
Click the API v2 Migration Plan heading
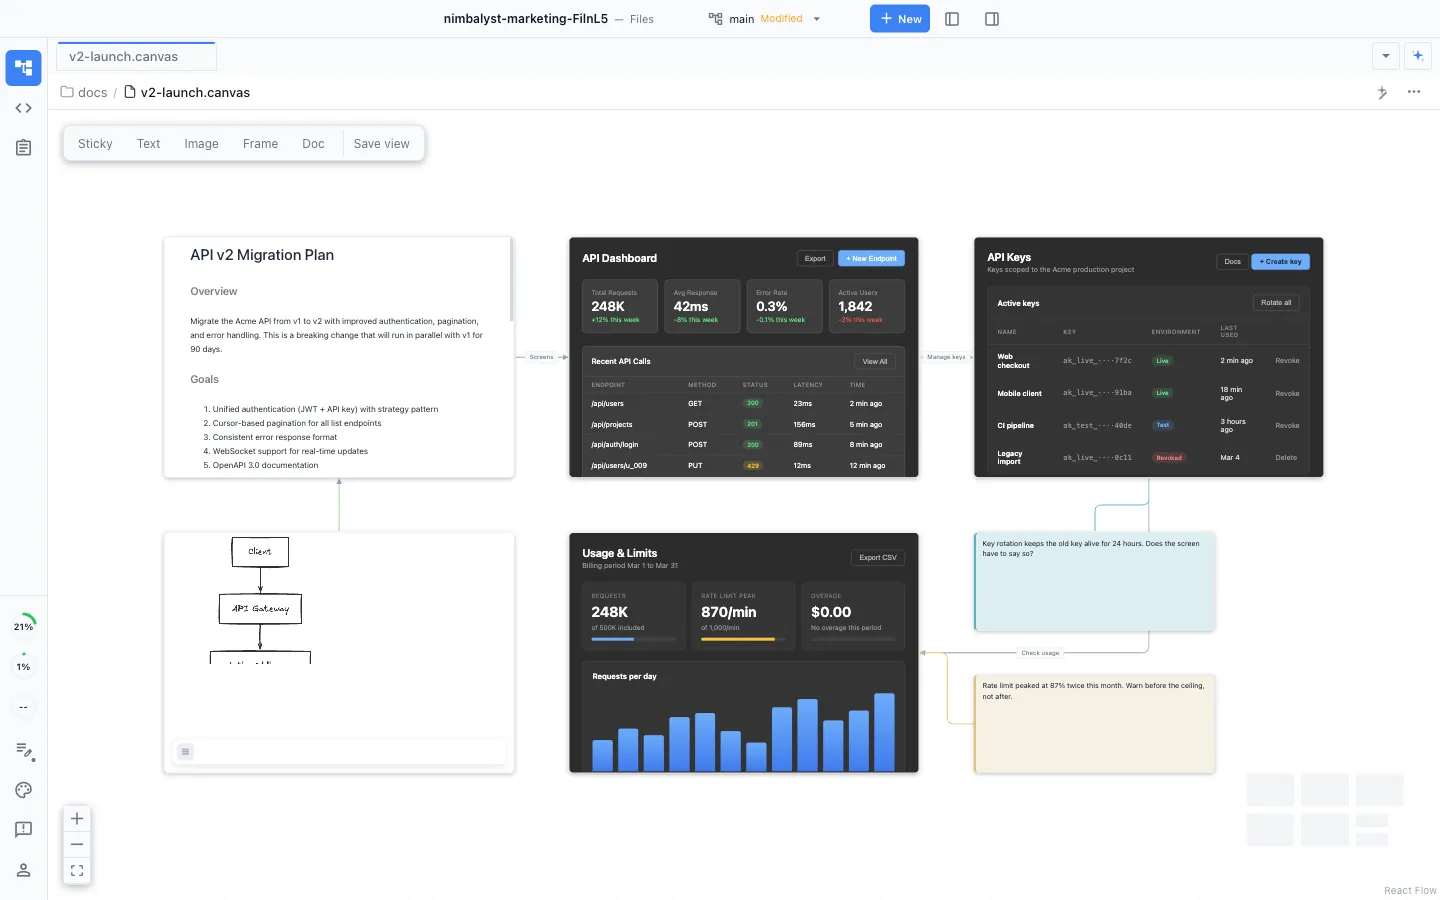click(262, 255)
